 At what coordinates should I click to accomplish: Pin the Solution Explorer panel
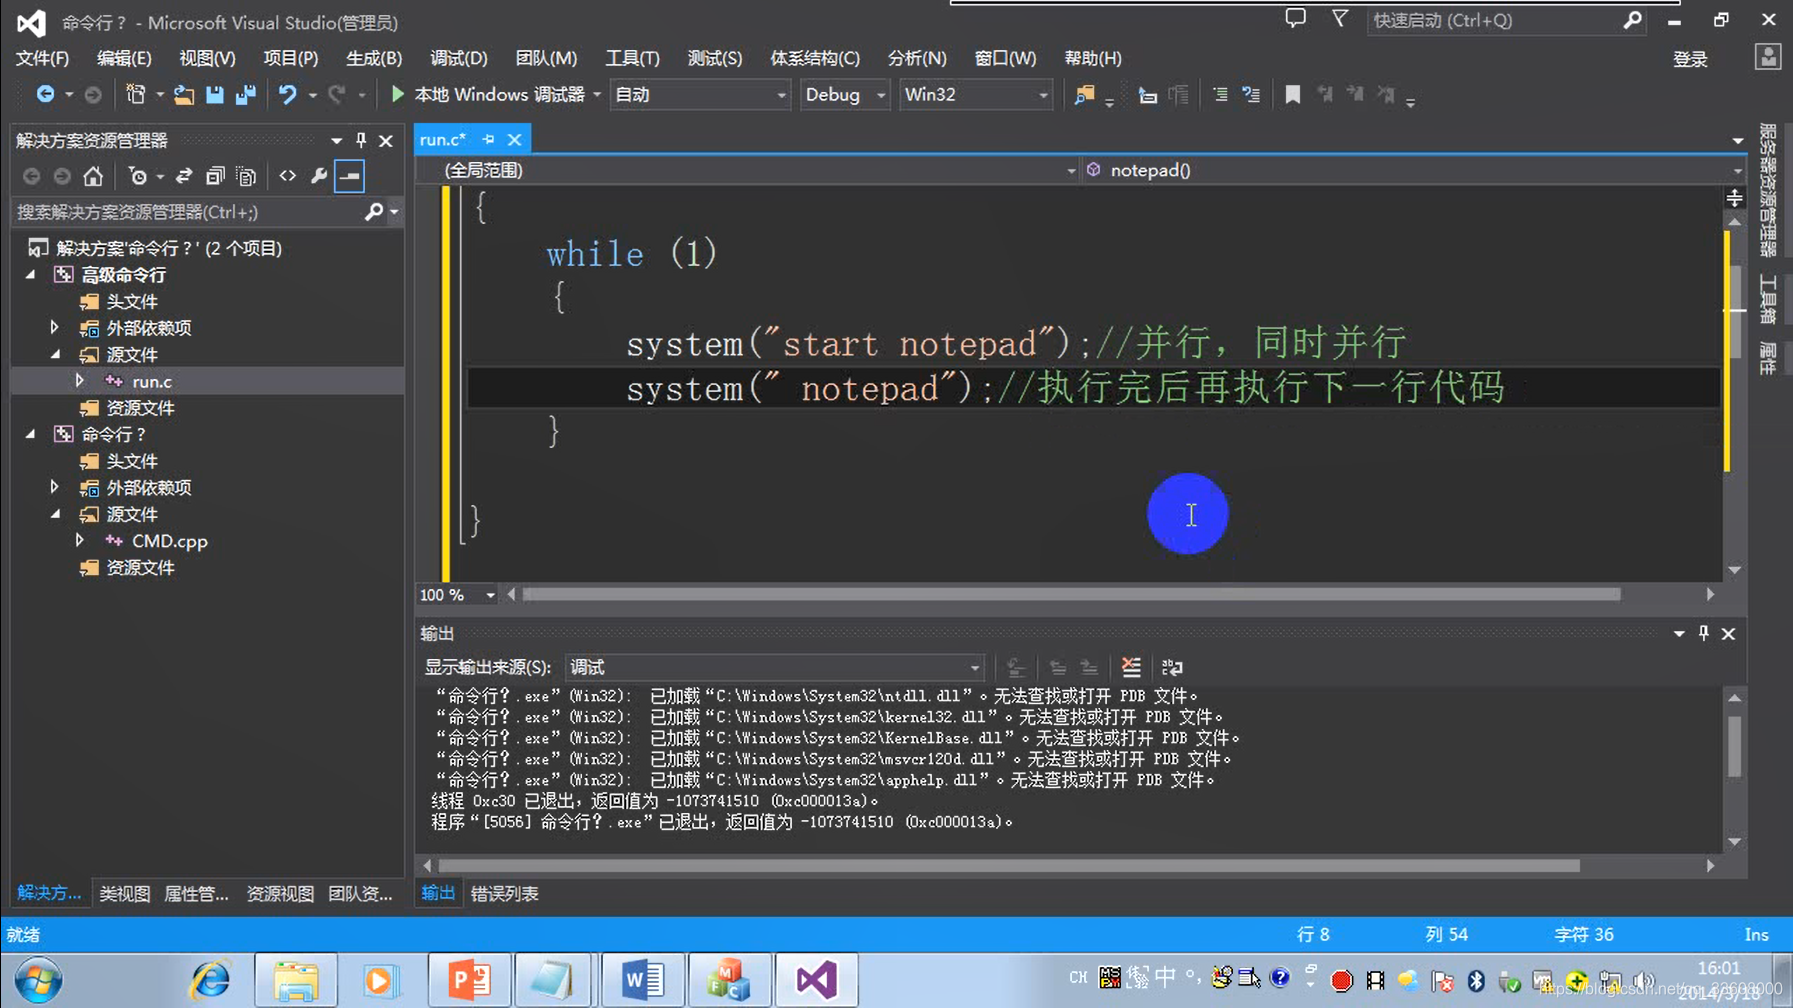point(361,140)
